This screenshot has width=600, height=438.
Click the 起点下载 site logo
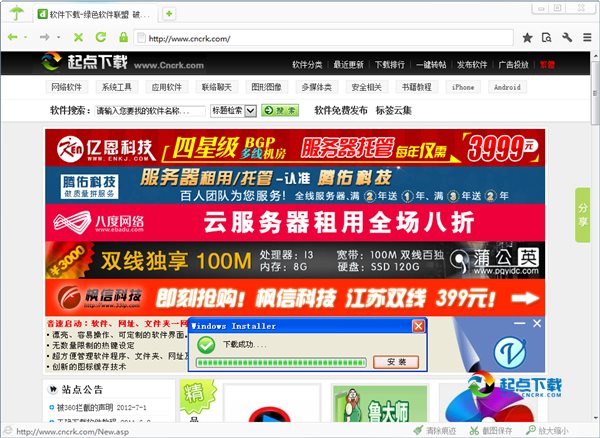pos(122,62)
